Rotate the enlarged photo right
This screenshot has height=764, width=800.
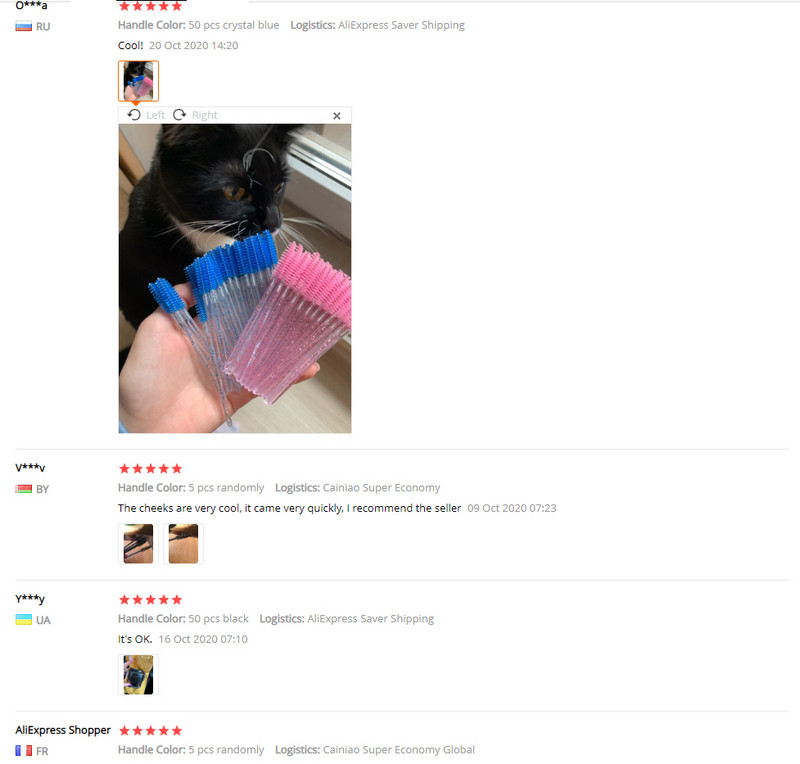[179, 115]
